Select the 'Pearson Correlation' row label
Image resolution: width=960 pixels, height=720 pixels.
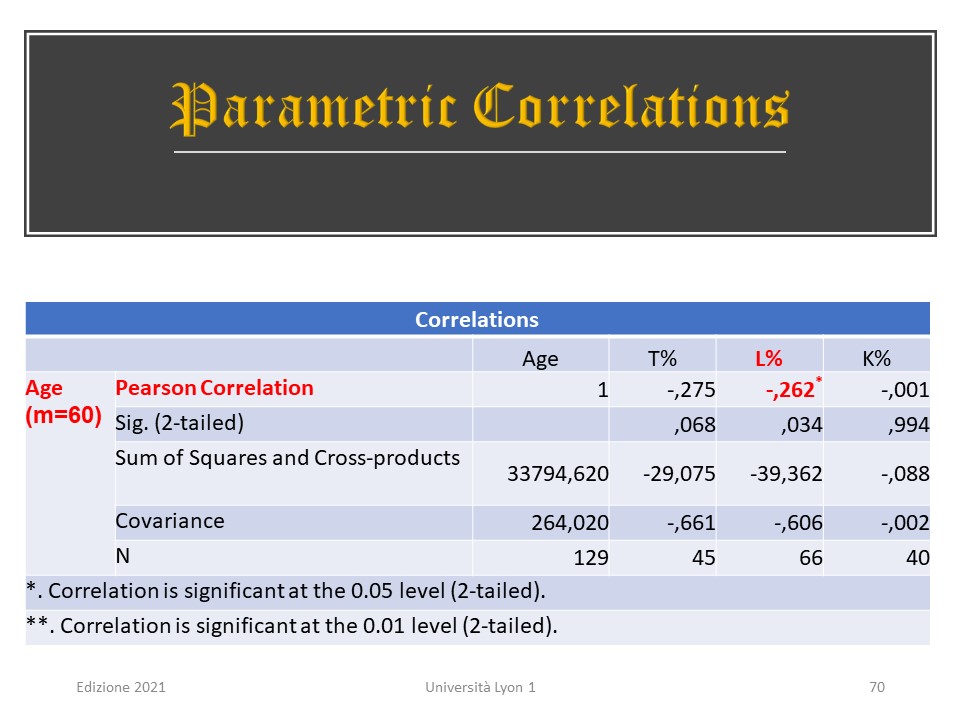click(x=214, y=388)
